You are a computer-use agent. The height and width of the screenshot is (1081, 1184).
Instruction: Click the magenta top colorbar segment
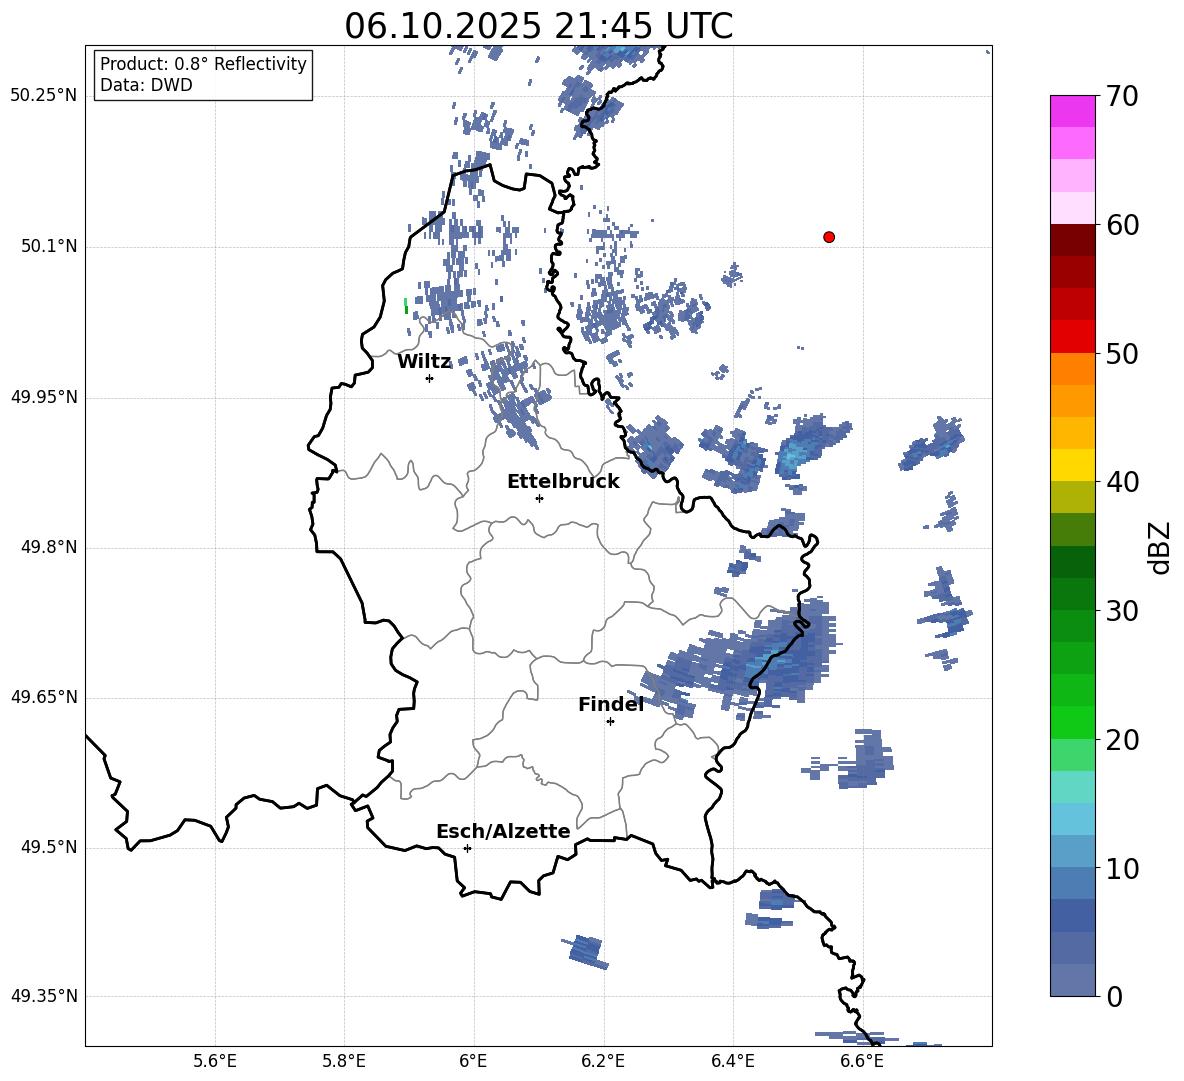pos(1072,111)
